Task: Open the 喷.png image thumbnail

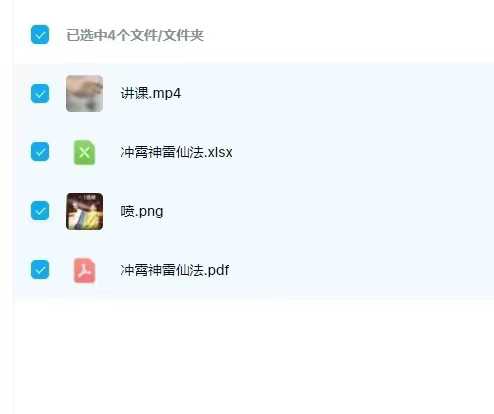Action: tap(84, 211)
